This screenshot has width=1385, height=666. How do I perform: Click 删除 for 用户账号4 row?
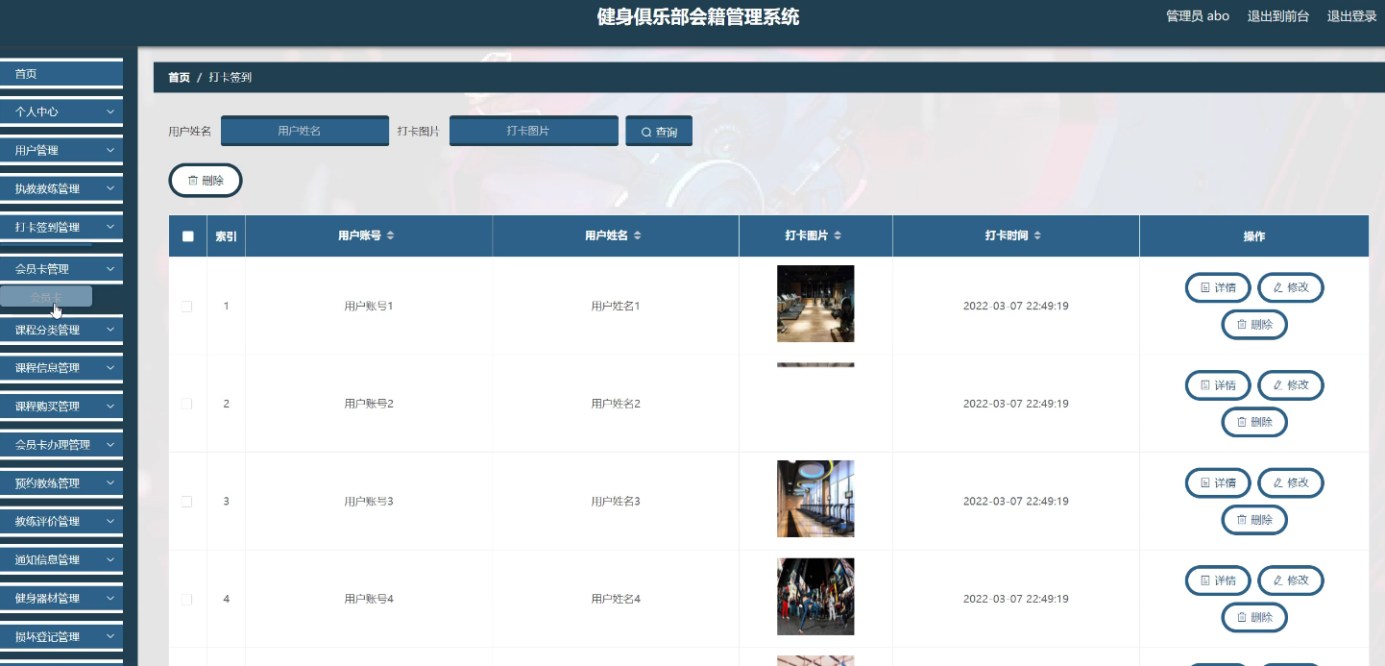(1254, 618)
